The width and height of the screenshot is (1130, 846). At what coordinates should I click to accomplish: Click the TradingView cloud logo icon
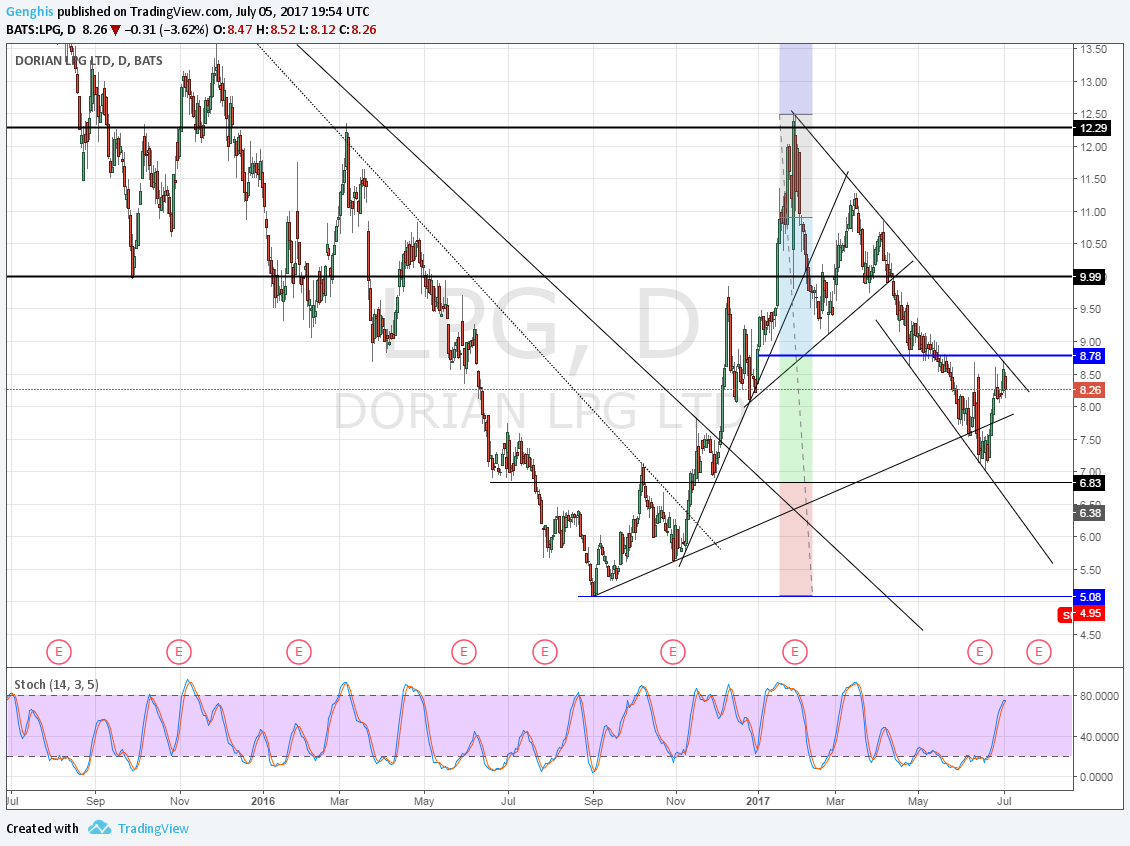coord(99,828)
